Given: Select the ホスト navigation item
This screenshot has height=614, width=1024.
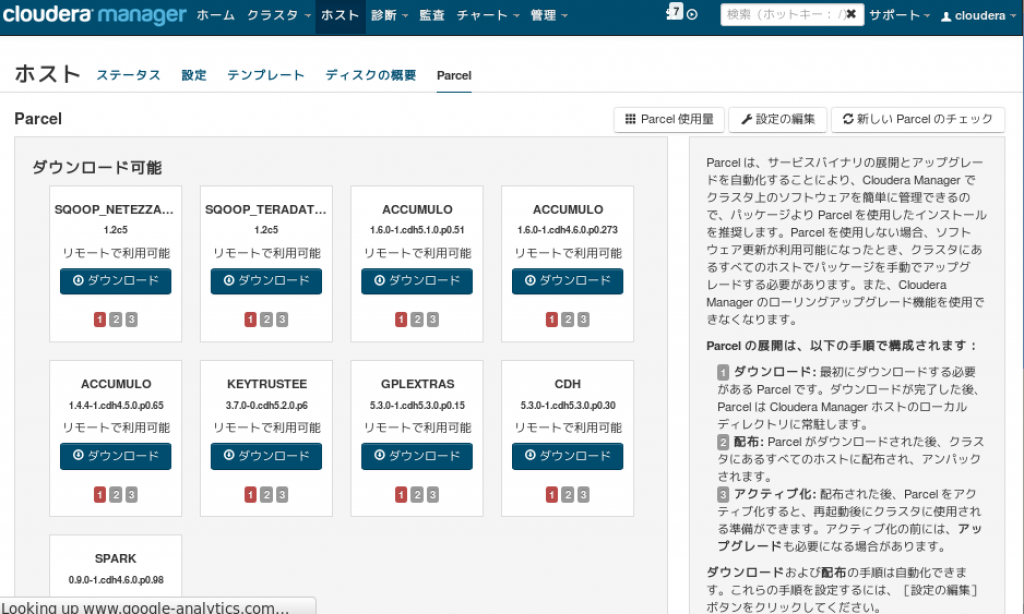Looking at the screenshot, I should coord(340,16).
